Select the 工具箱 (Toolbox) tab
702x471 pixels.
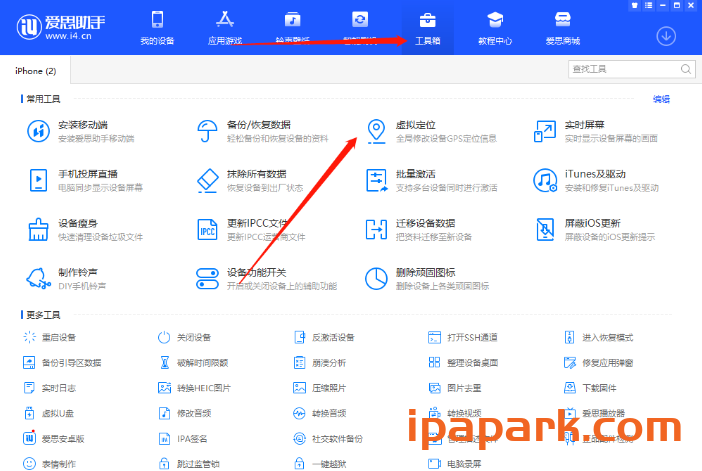428,28
